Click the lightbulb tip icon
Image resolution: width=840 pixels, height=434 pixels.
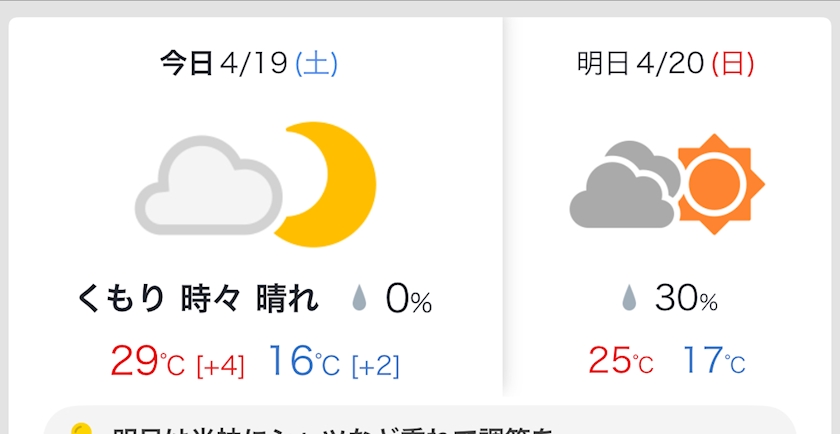point(82,429)
